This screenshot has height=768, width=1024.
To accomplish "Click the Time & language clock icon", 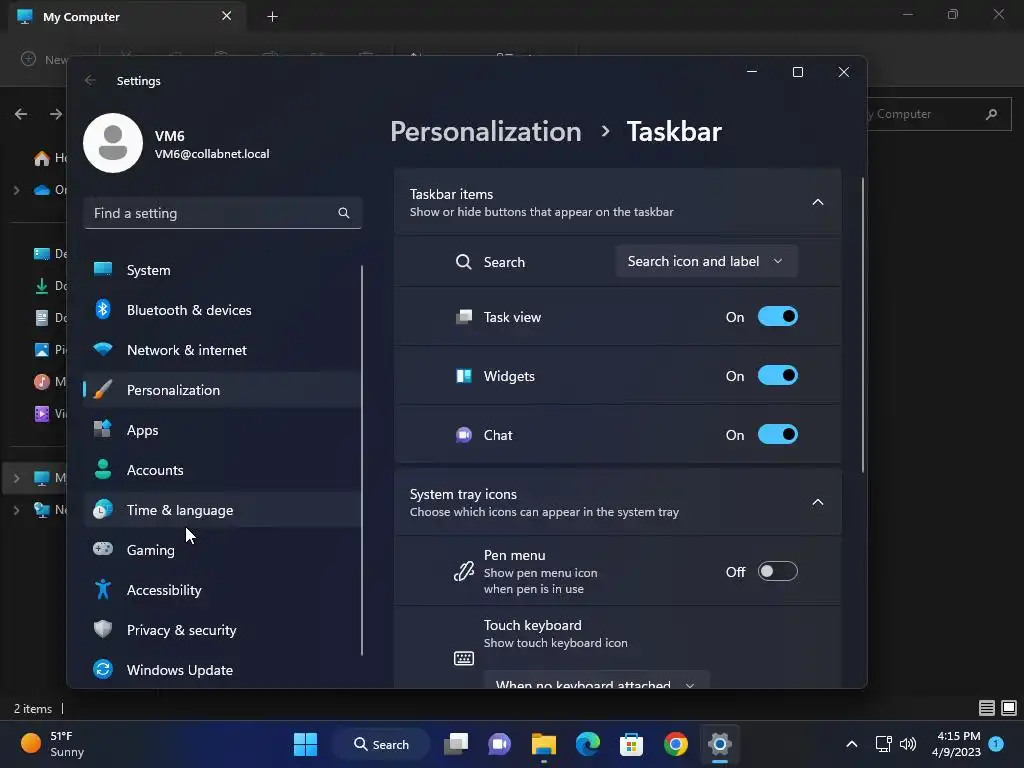I will pyautogui.click(x=103, y=509).
